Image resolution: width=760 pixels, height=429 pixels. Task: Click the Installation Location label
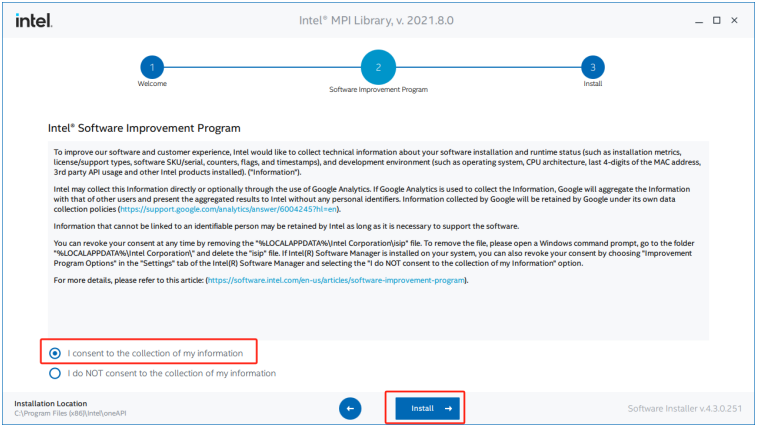pos(51,403)
